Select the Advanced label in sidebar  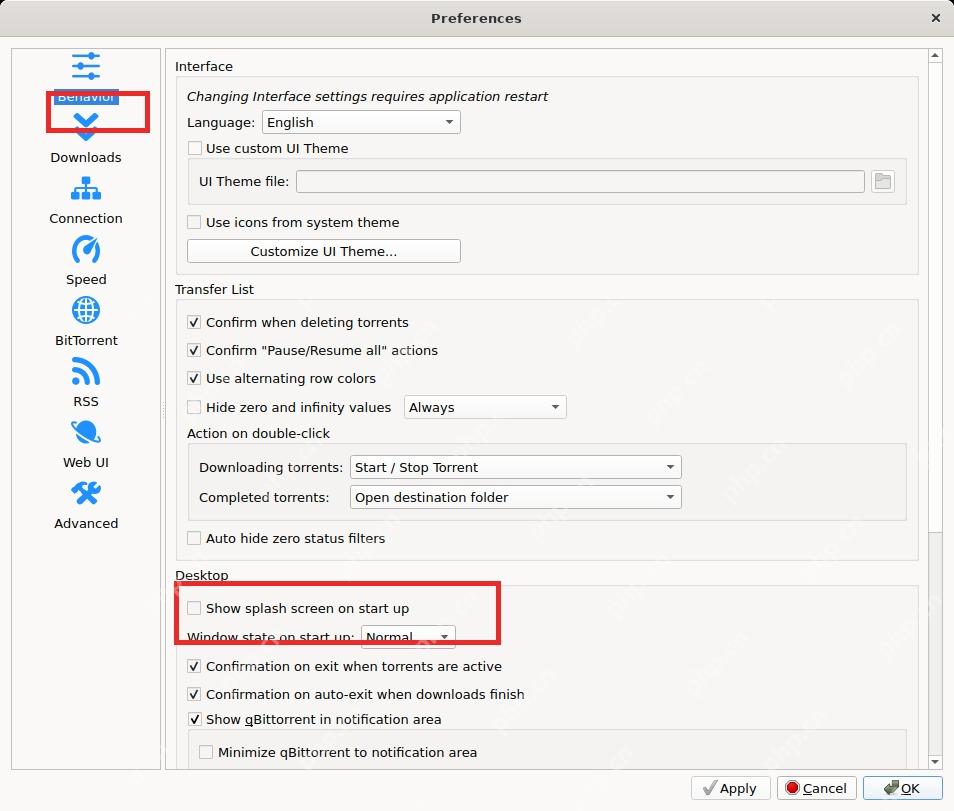[86, 523]
